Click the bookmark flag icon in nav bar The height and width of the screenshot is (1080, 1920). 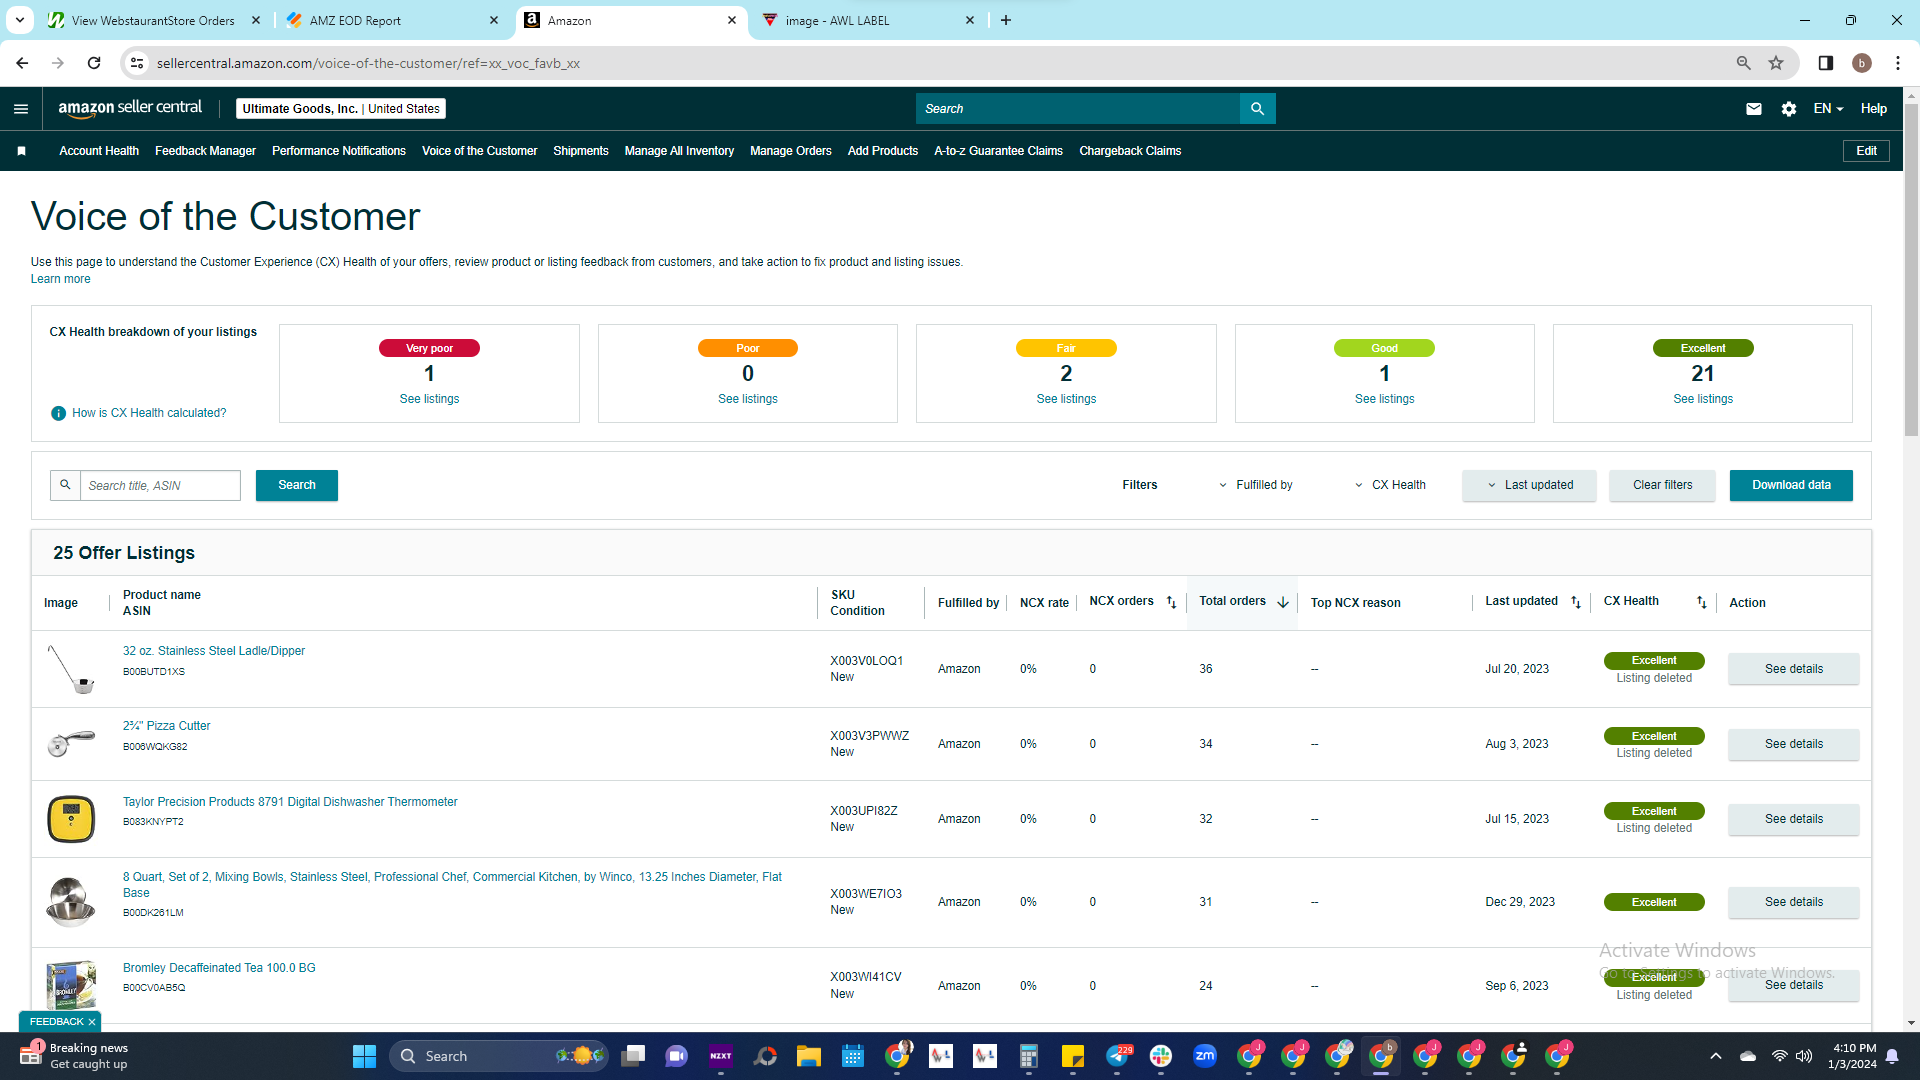click(x=22, y=151)
